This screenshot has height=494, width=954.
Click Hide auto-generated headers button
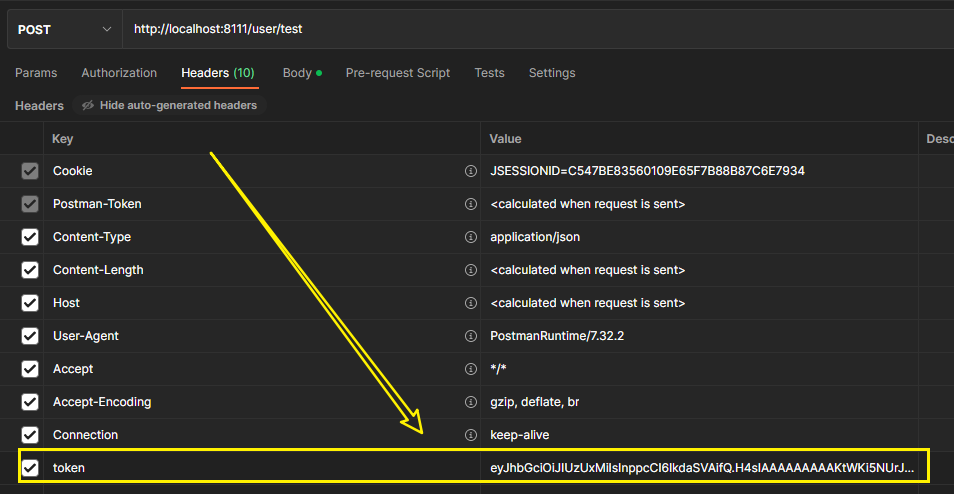[168, 105]
